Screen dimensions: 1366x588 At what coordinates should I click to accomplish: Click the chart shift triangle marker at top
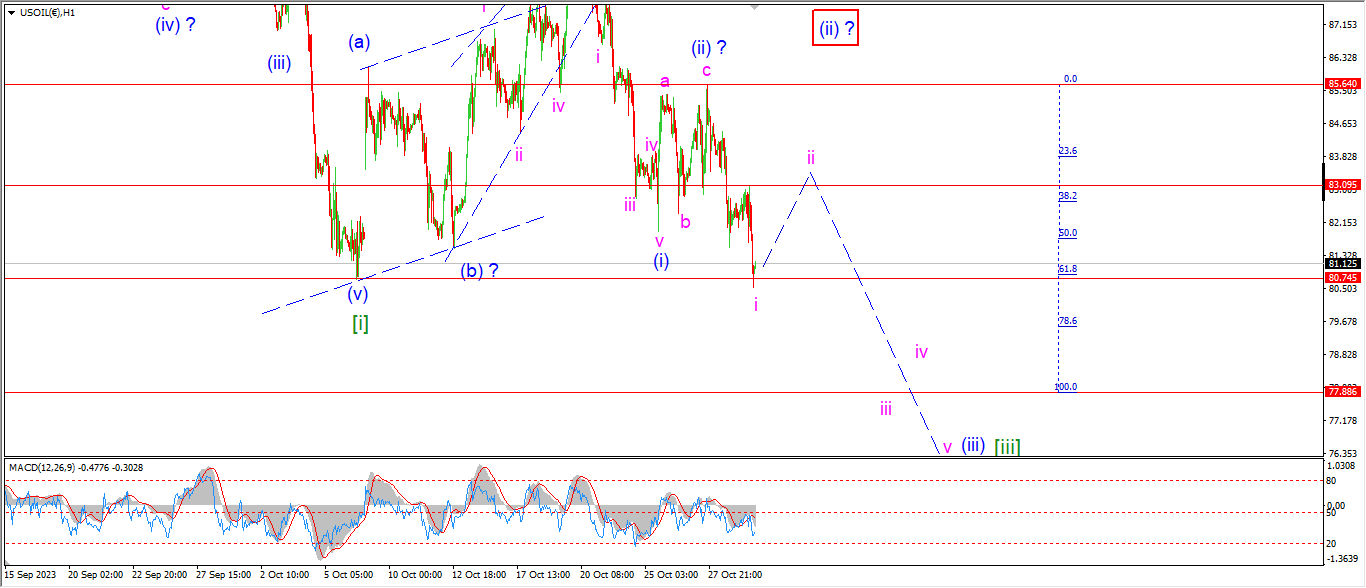pyautogui.click(x=754, y=7)
